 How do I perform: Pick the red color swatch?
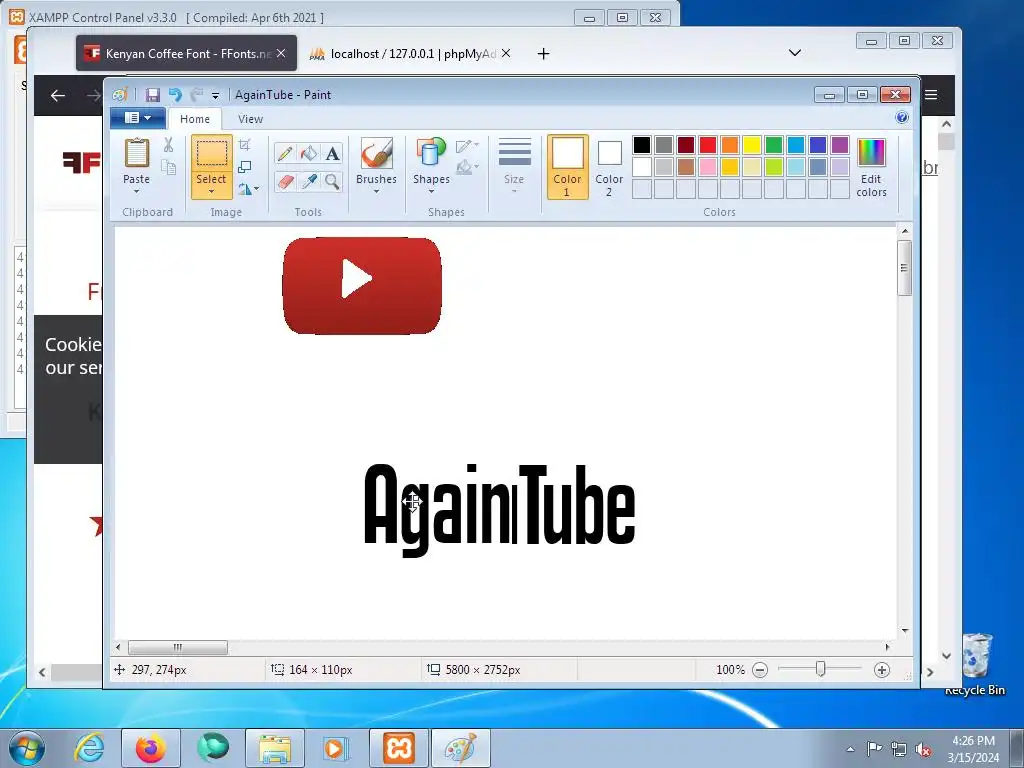coord(708,144)
